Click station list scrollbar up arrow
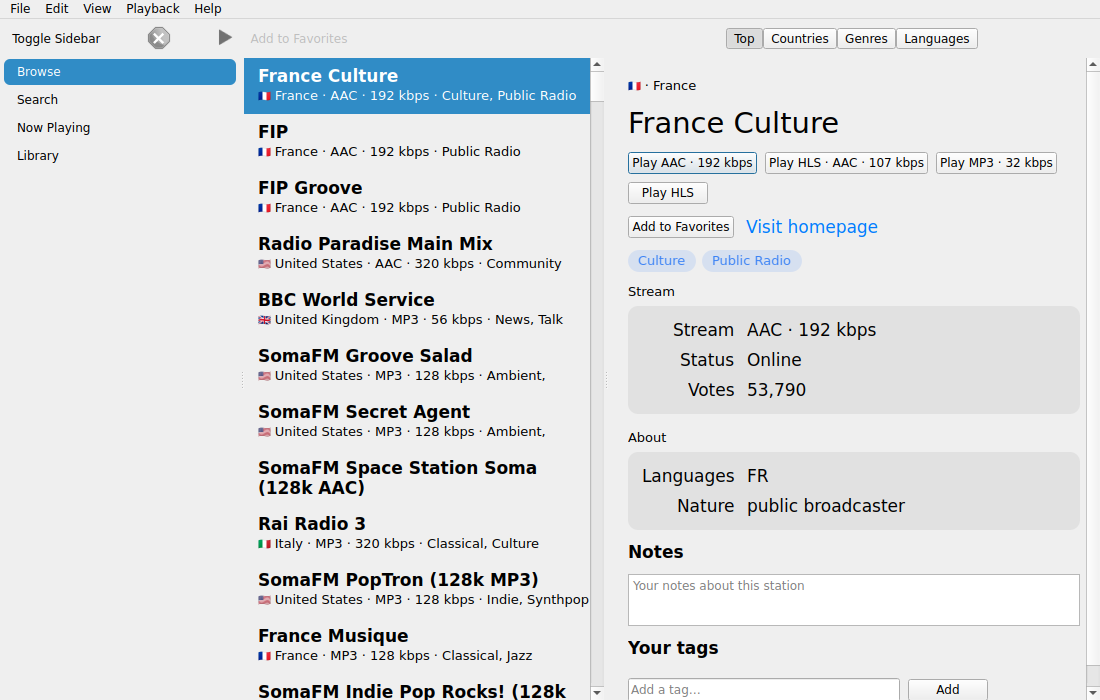 click(x=597, y=65)
